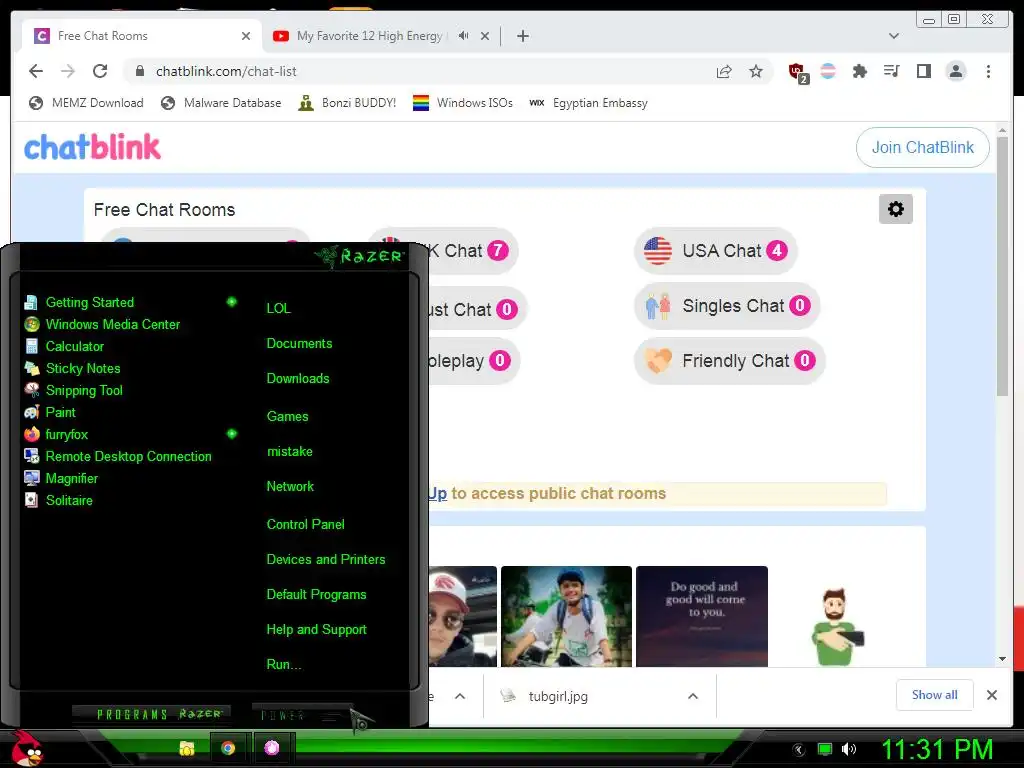Image resolution: width=1024 pixels, height=768 pixels.
Task: Open the media control playlist icon
Action: click(891, 71)
